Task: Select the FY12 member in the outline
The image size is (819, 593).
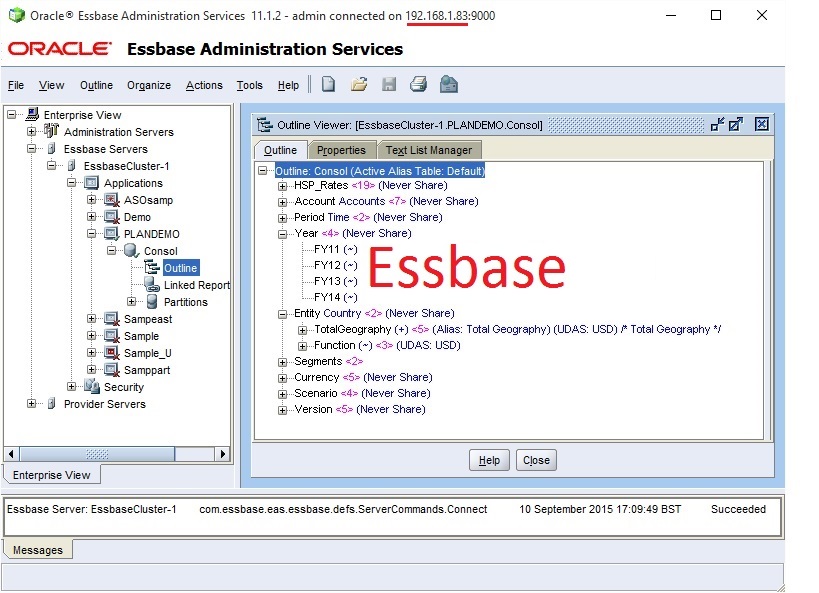Action: [335, 266]
